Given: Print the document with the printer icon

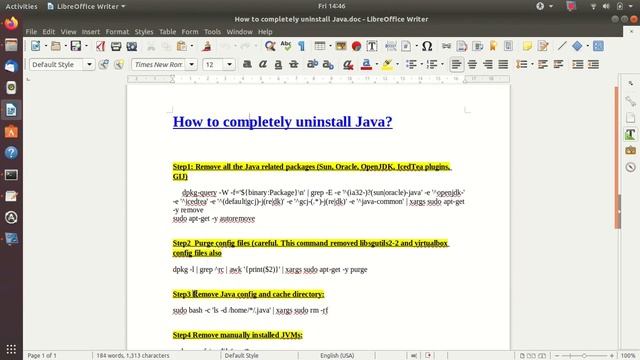Looking at the screenshot, I should (x=116, y=46).
